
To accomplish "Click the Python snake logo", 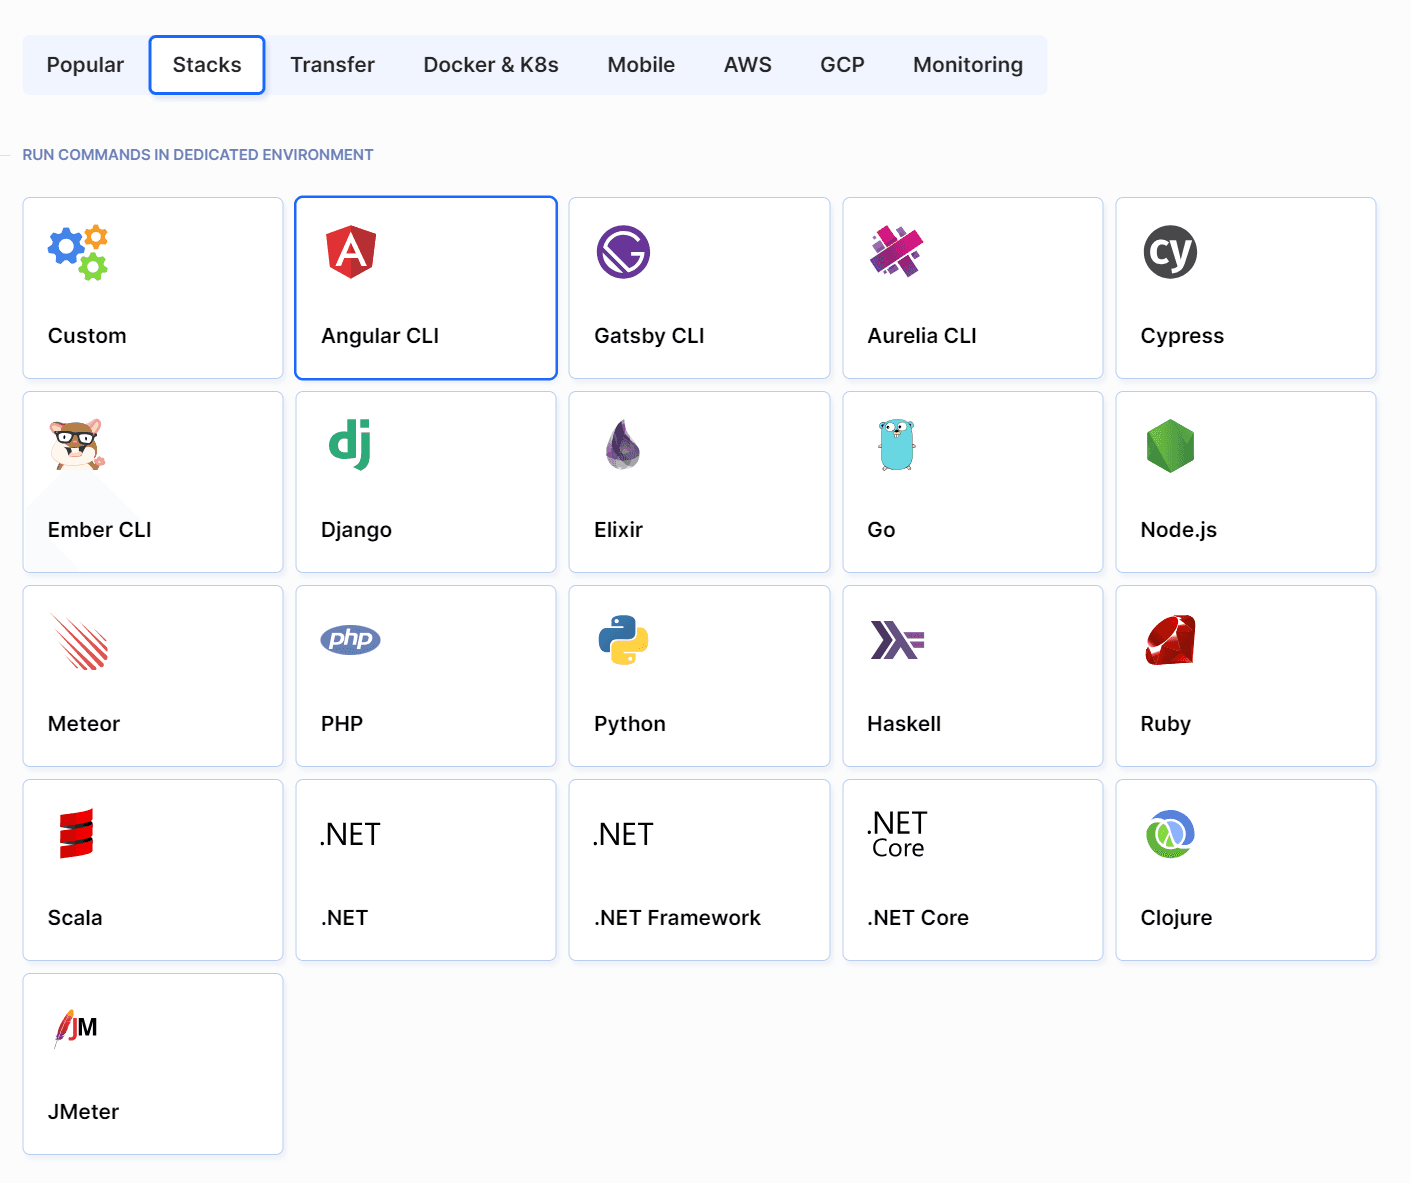I will [623, 640].
